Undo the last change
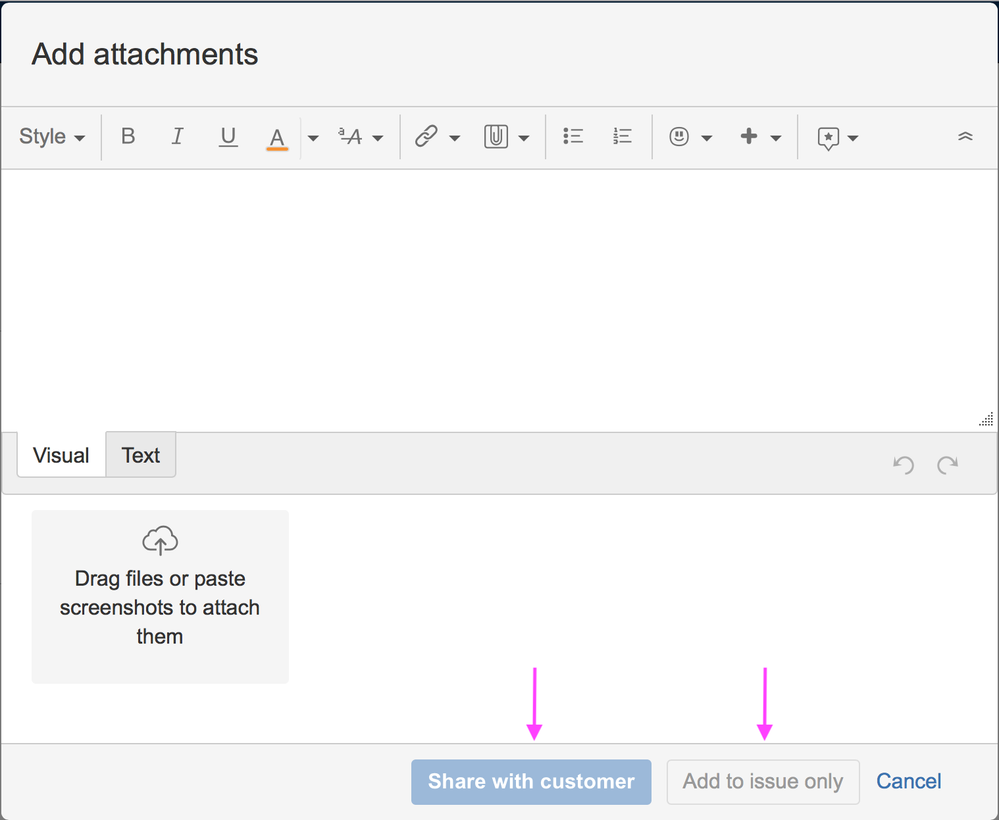 point(903,465)
